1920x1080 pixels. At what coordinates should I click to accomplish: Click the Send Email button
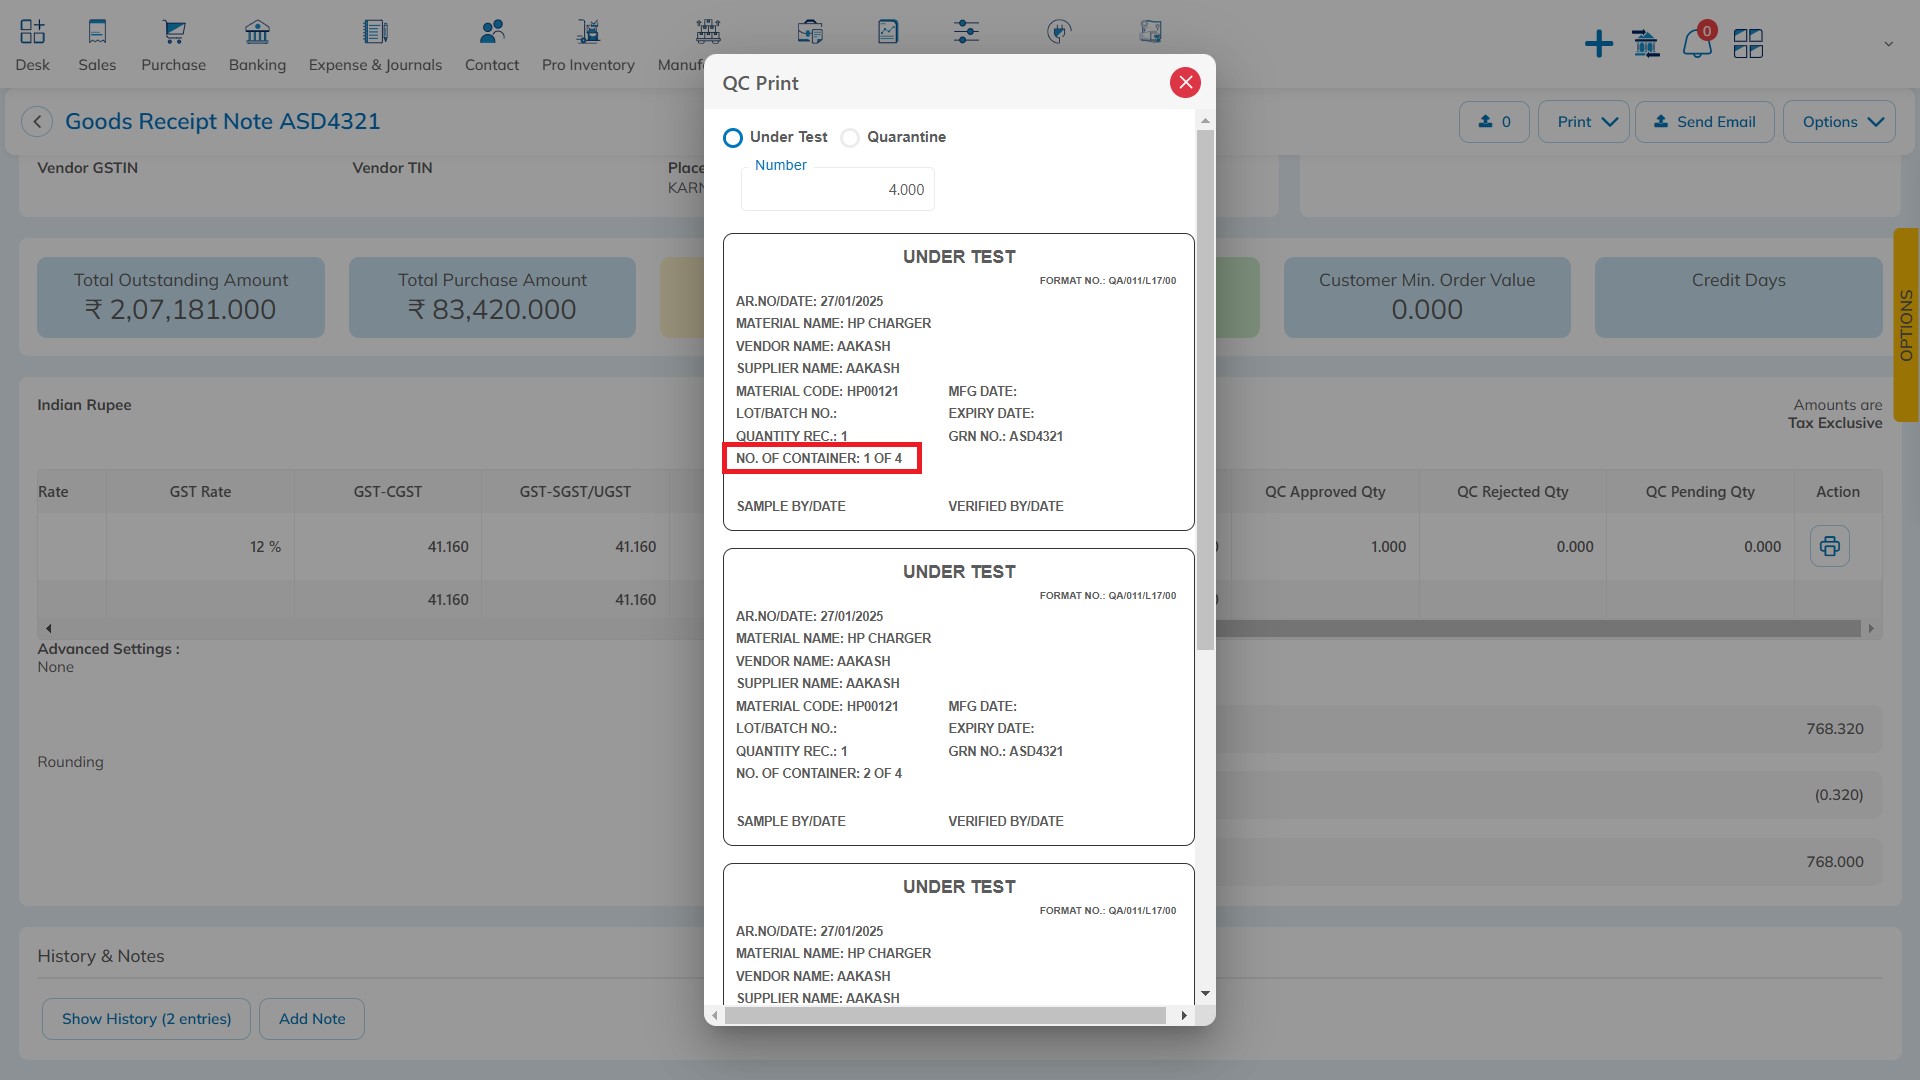[1704, 122]
